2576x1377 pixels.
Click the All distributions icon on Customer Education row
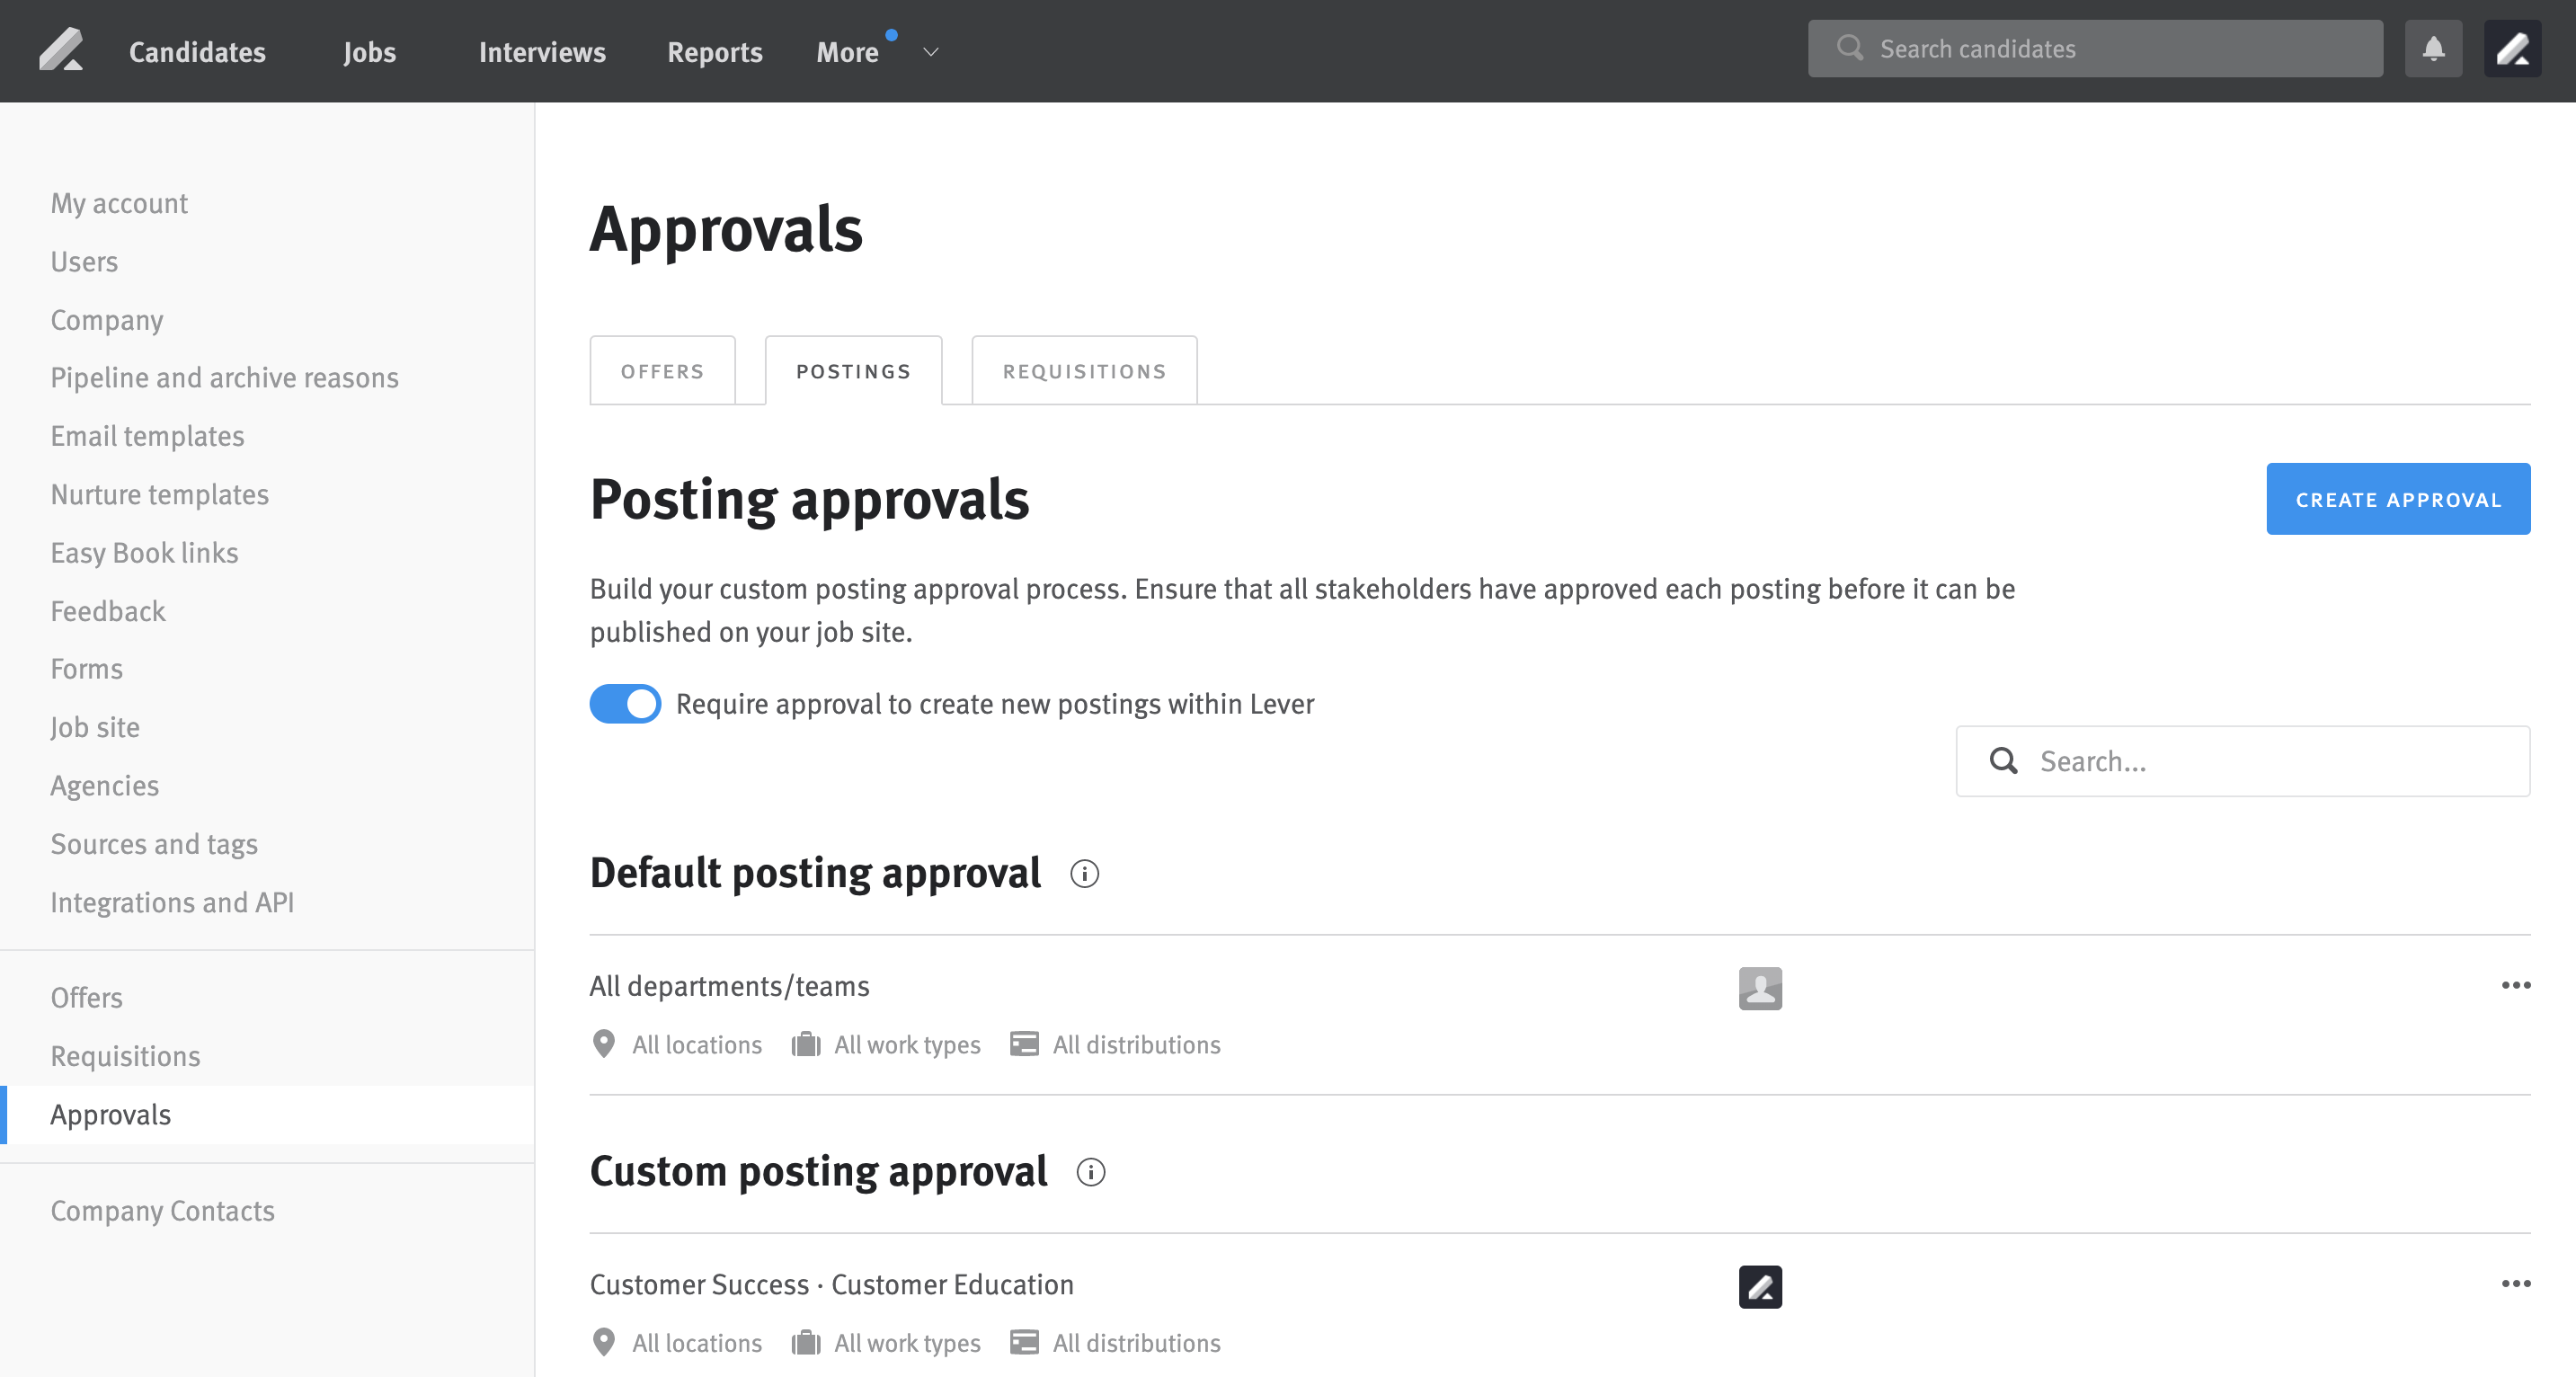(x=1023, y=1342)
